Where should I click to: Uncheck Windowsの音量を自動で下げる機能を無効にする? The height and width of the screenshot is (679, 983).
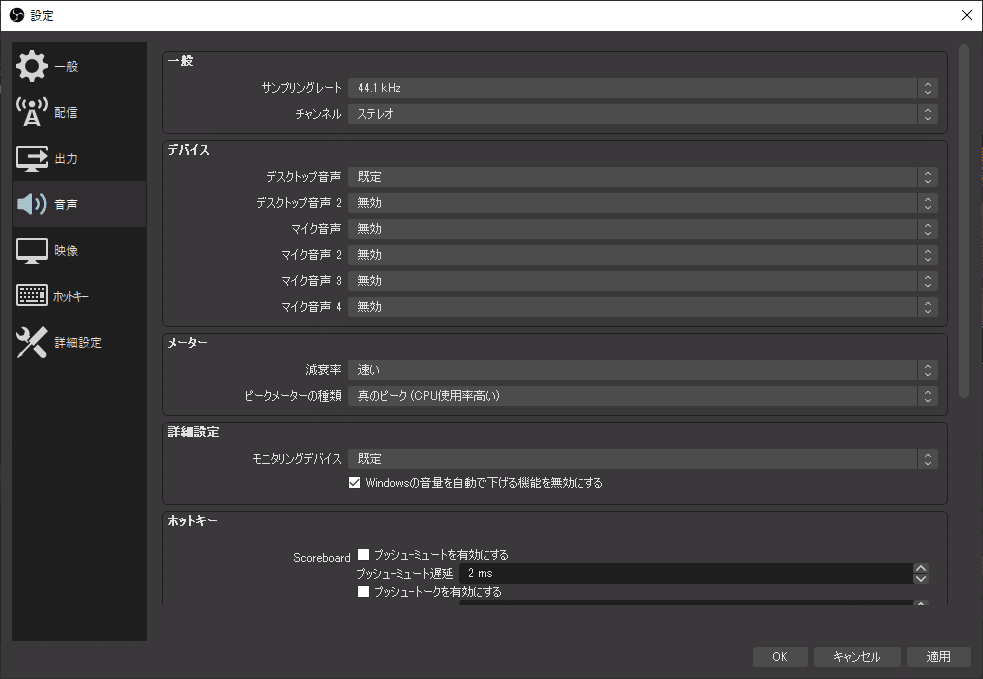355,483
